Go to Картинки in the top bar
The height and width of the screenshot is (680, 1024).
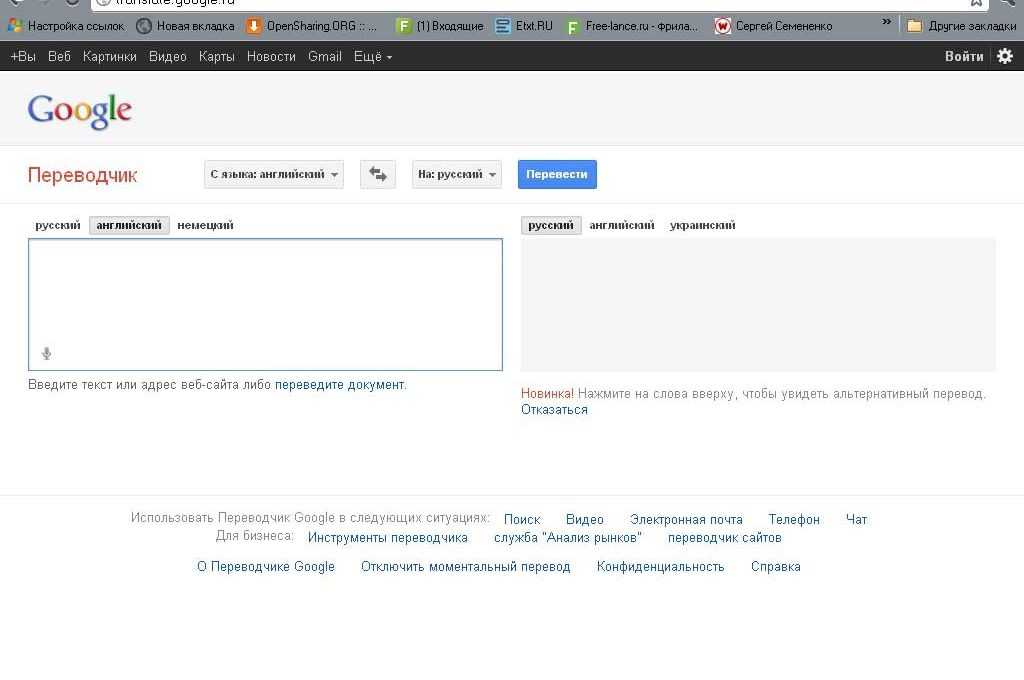(110, 56)
